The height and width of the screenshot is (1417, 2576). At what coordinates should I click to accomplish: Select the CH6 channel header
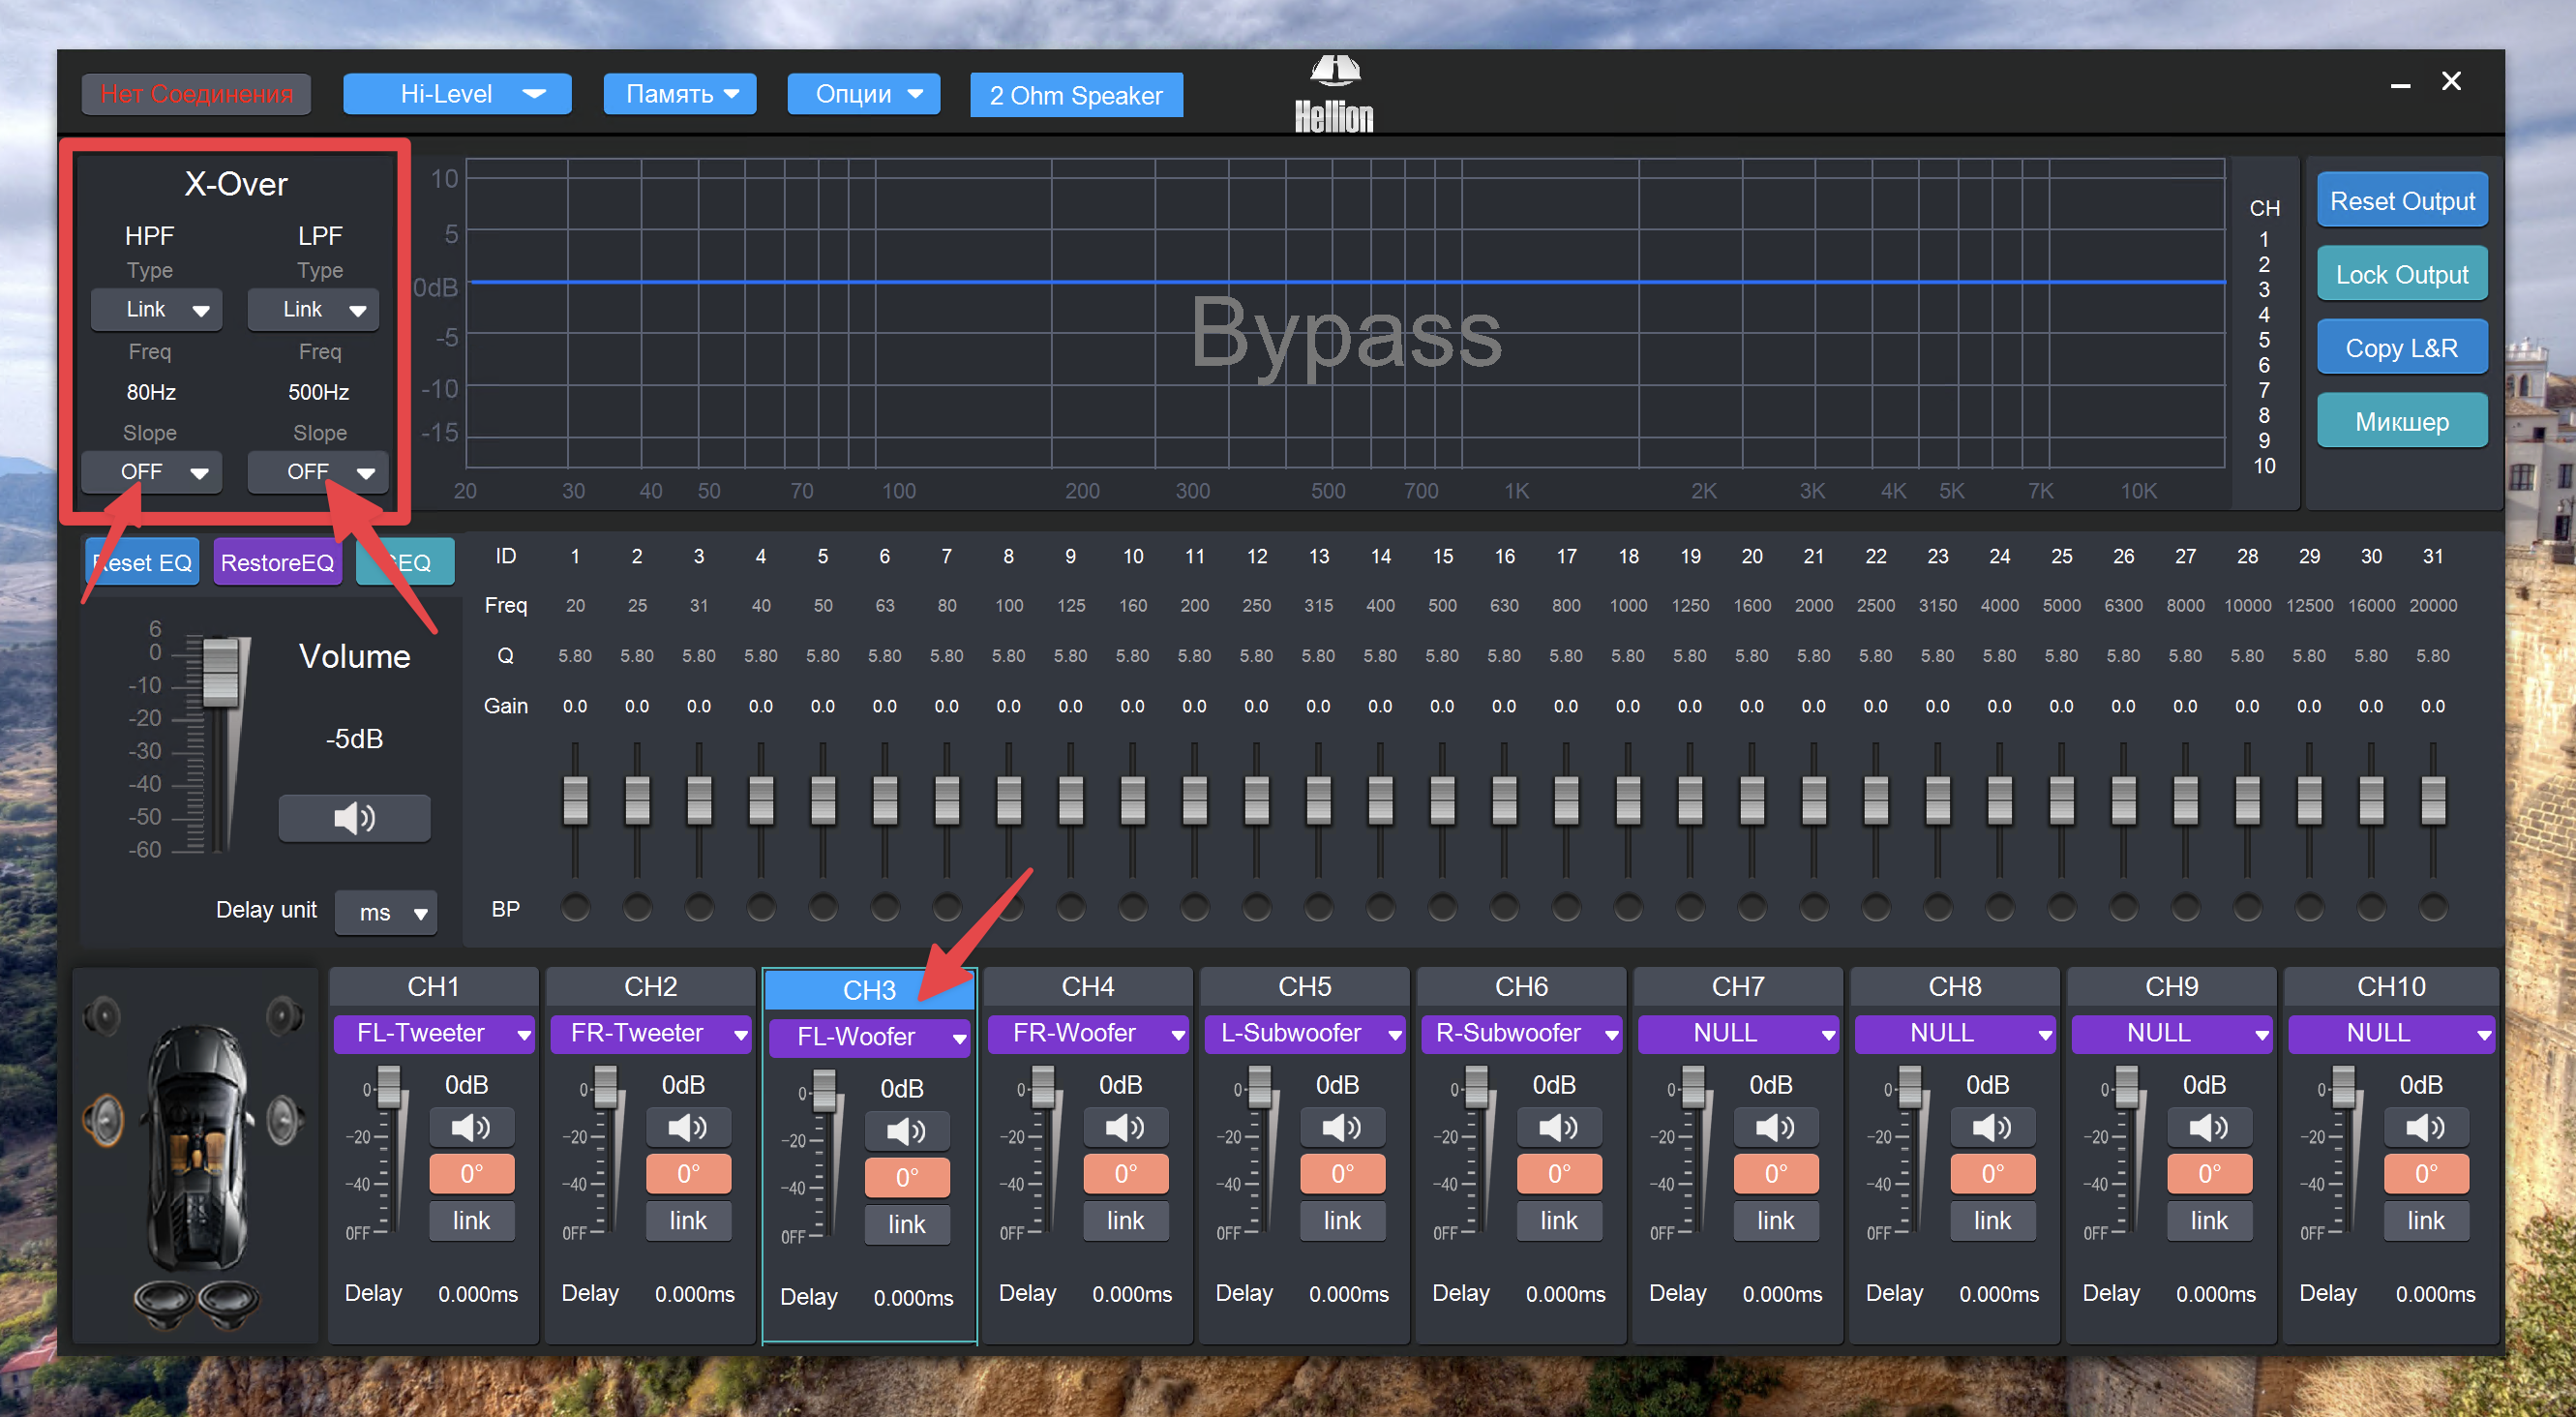[x=1521, y=986]
